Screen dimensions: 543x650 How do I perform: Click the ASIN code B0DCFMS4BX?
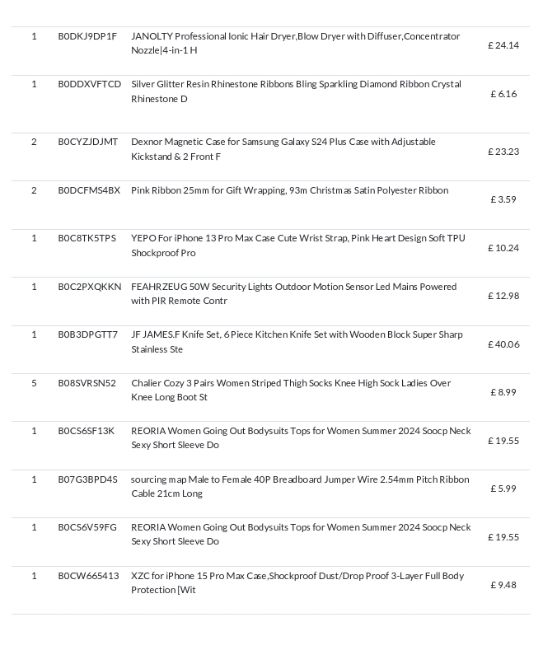(89, 191)
